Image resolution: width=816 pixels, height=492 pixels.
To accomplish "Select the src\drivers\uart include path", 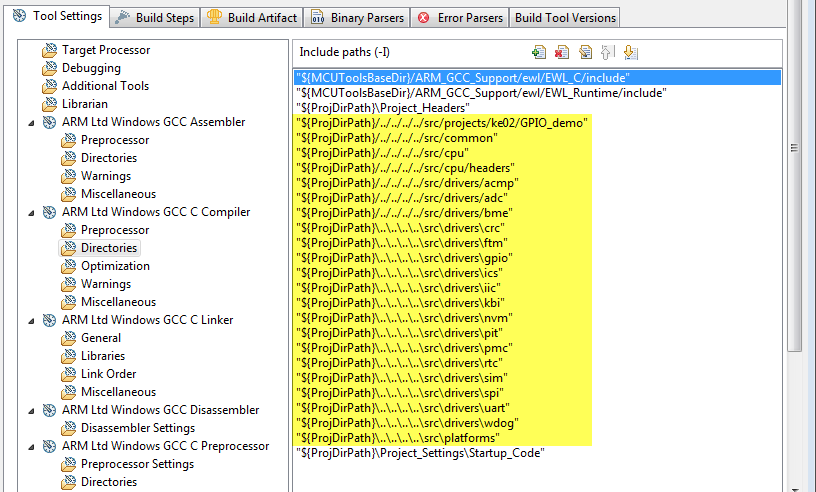I will point(403,408).
